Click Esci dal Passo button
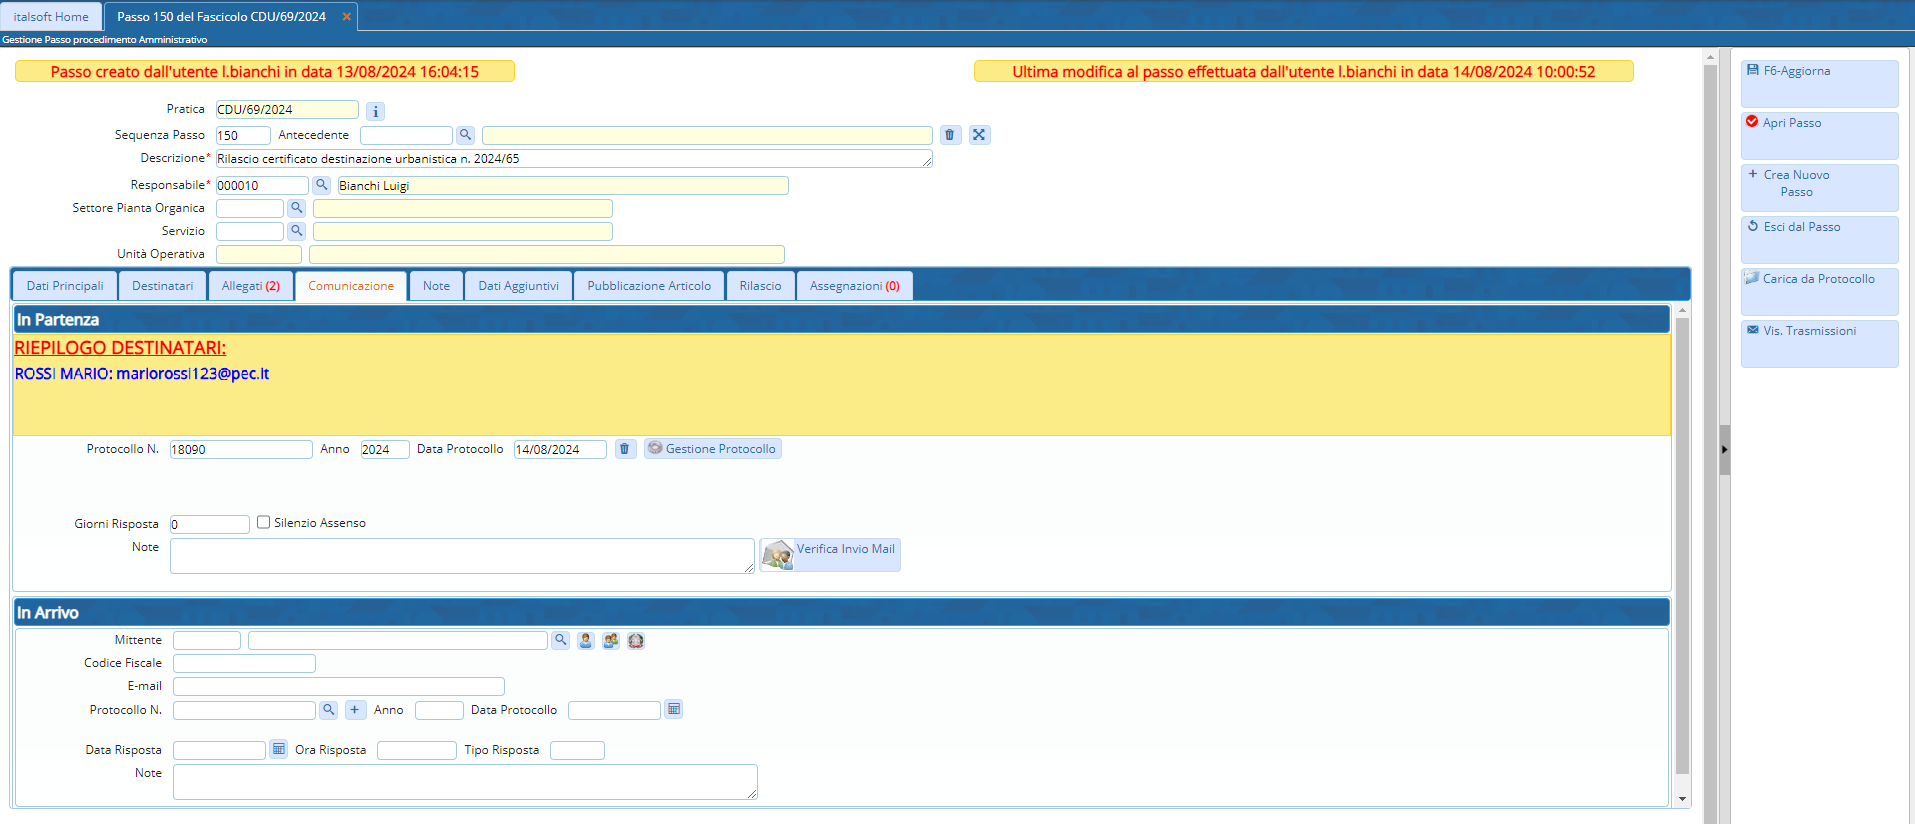This screenshot has height=824, width=1915. pyautogui.click(x=1819, y=239)
